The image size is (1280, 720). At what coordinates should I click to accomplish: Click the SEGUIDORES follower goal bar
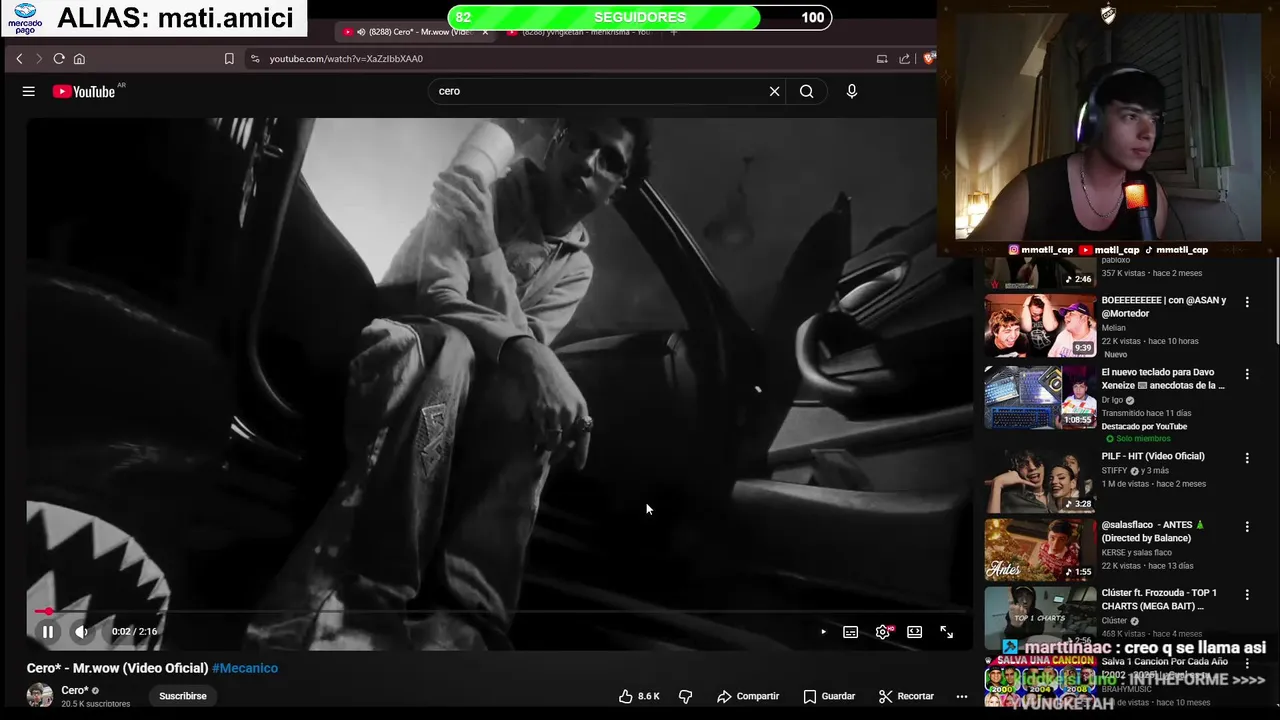(640, 17)
